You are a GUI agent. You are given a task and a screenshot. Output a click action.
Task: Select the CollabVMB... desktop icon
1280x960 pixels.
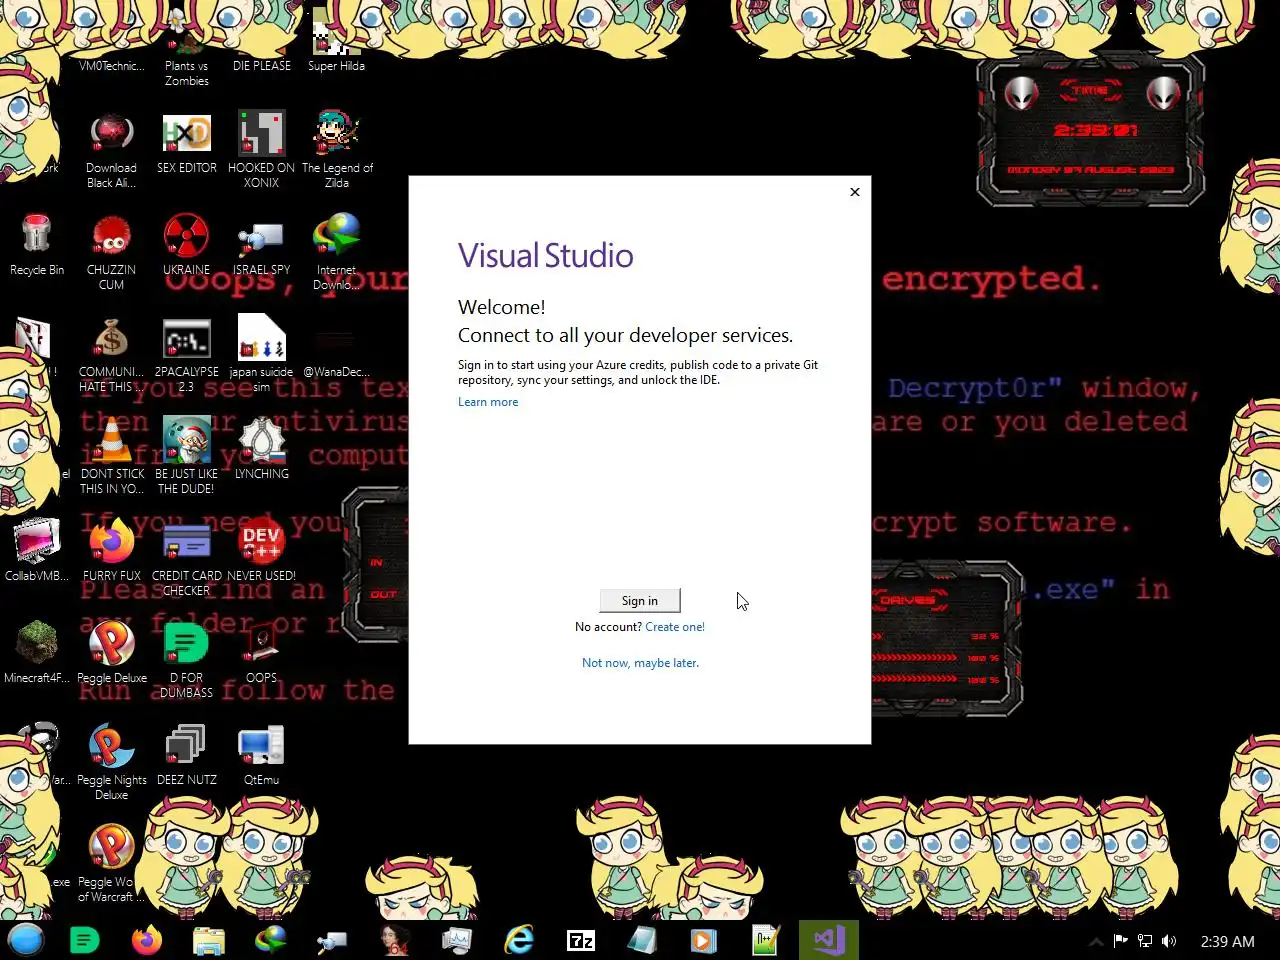coord(37,550)
